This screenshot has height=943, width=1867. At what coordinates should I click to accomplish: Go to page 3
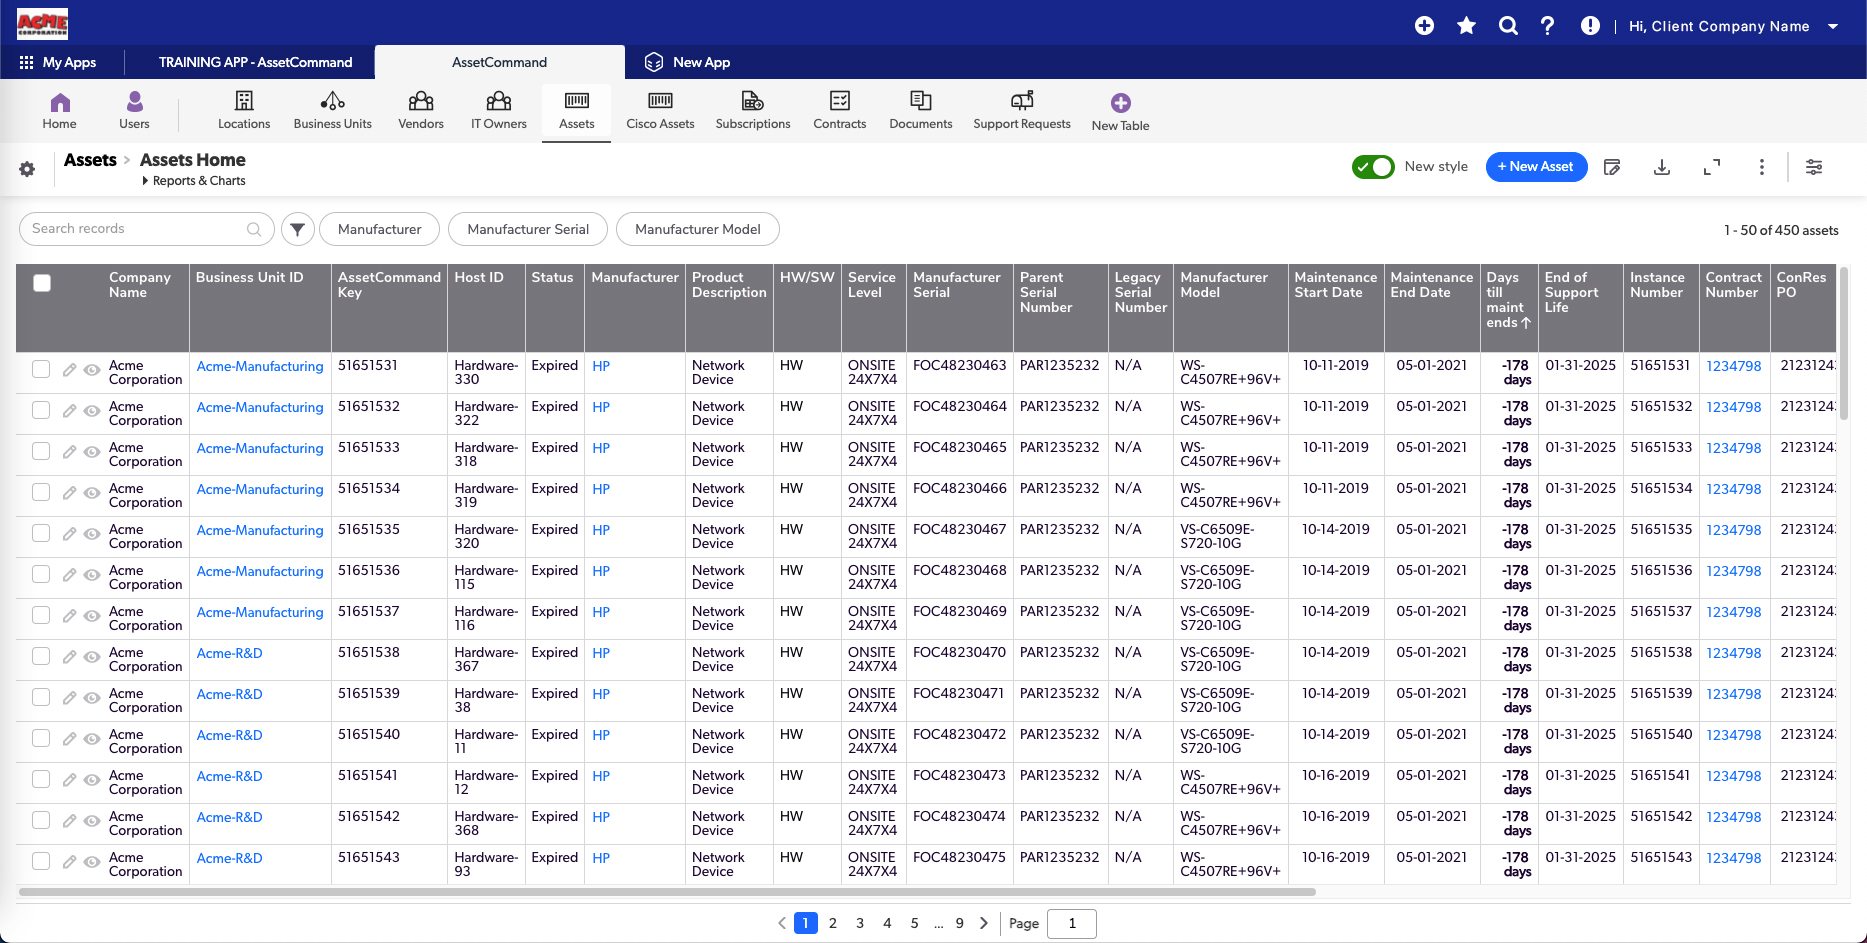(x=860, y=923)
